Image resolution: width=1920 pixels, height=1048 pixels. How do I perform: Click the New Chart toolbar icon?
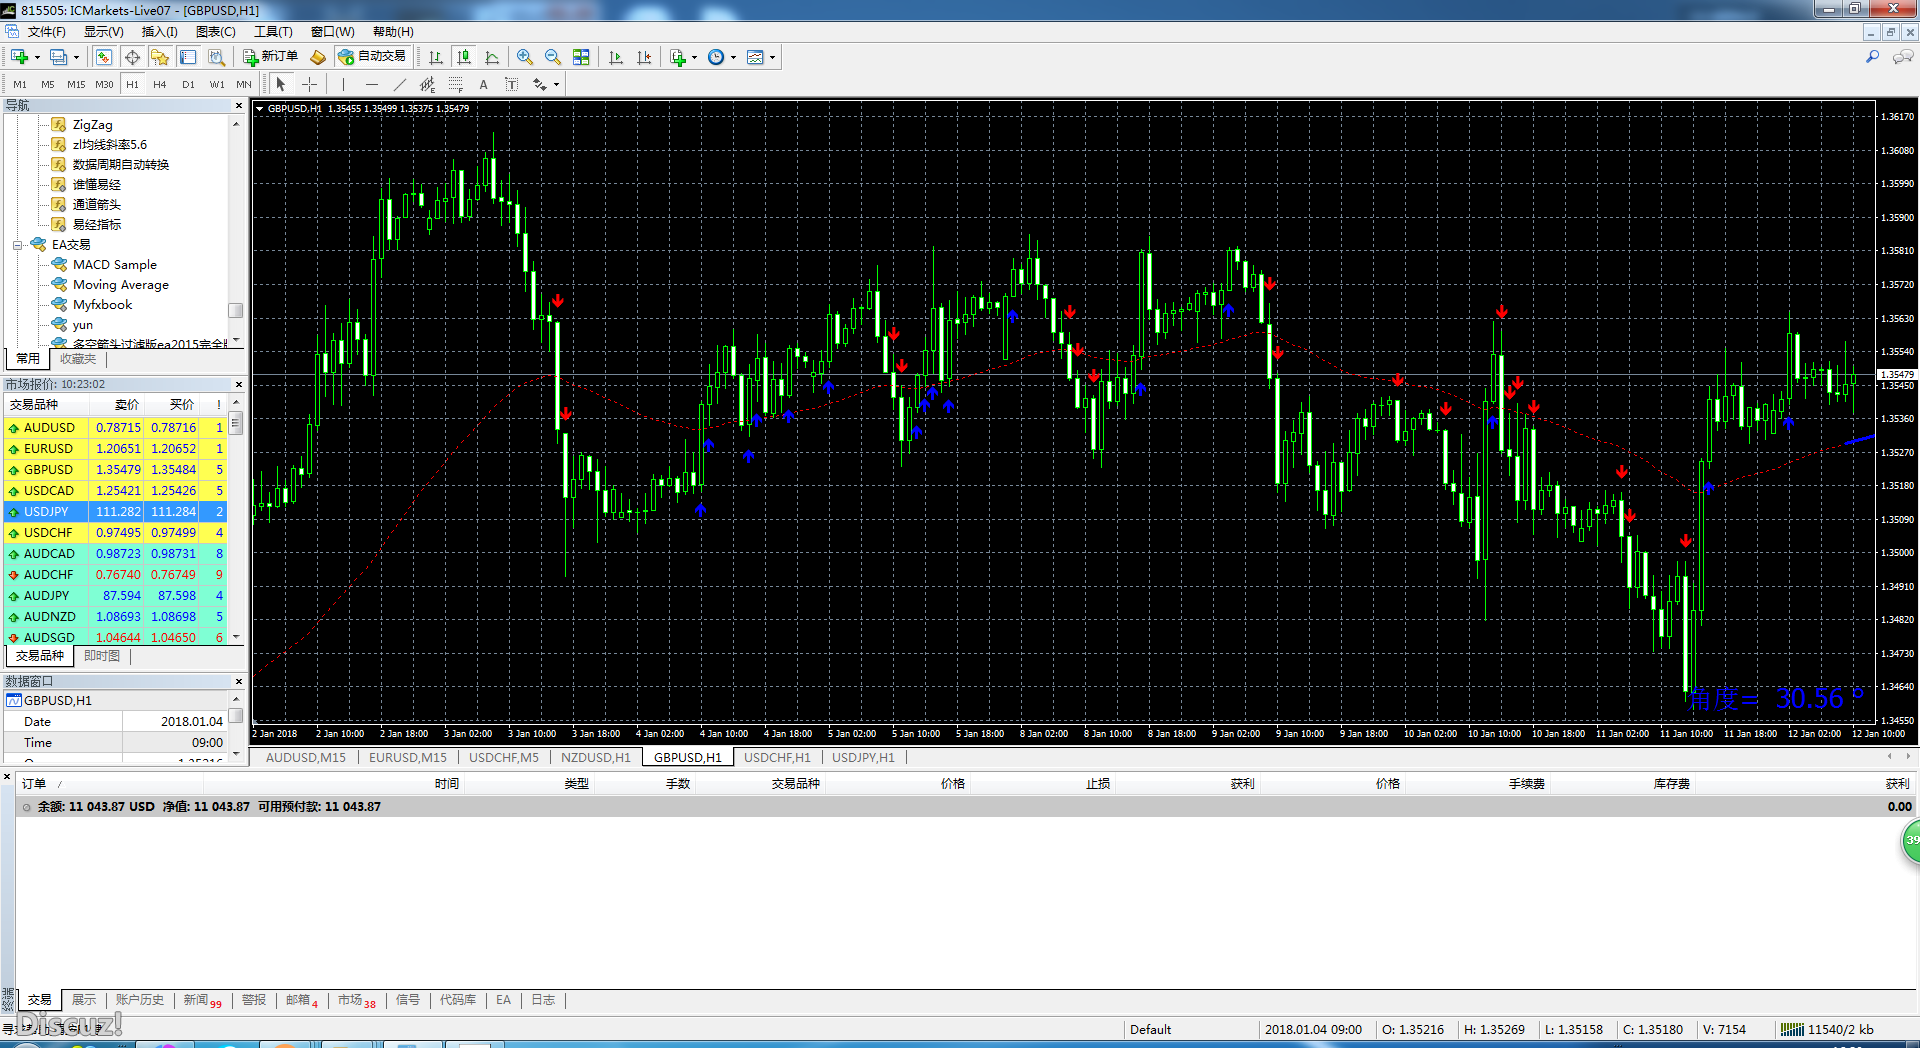pos(20,57)
